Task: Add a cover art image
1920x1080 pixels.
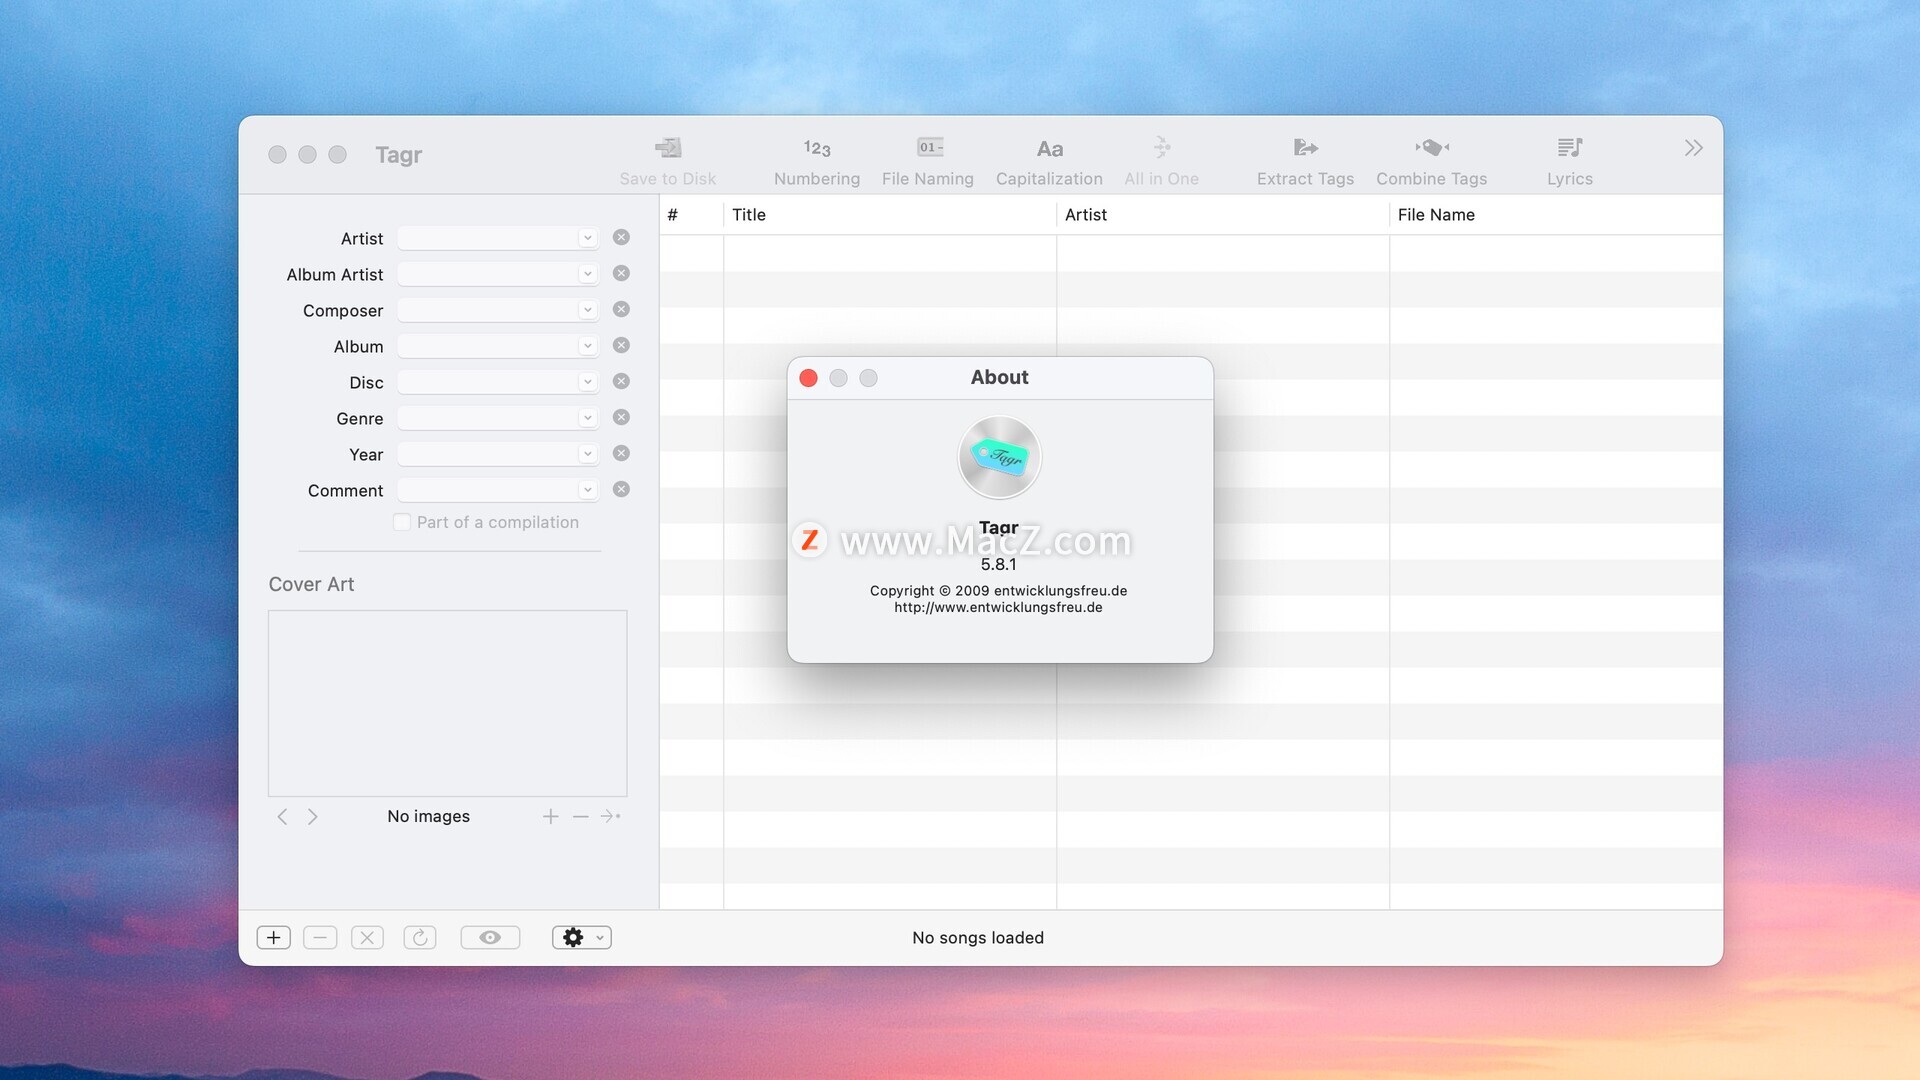Action: (550, 817)
